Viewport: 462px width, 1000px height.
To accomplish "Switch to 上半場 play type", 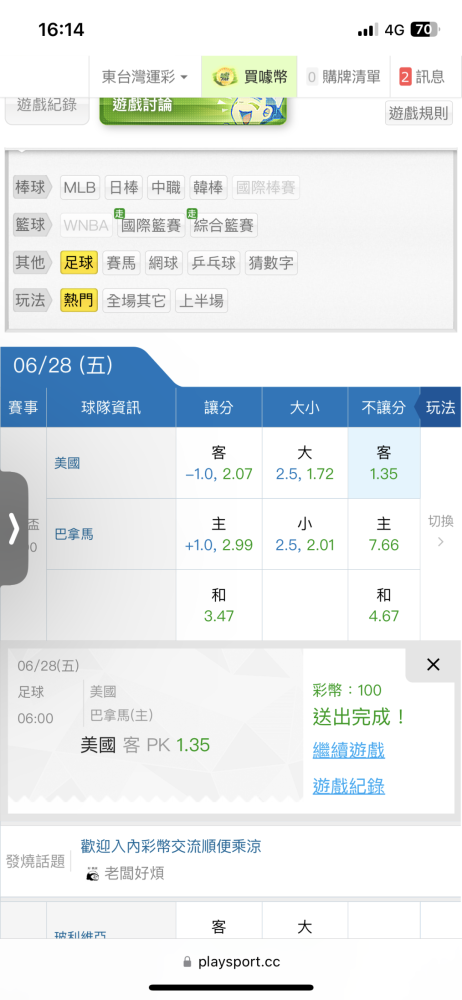I will point(201,300).
